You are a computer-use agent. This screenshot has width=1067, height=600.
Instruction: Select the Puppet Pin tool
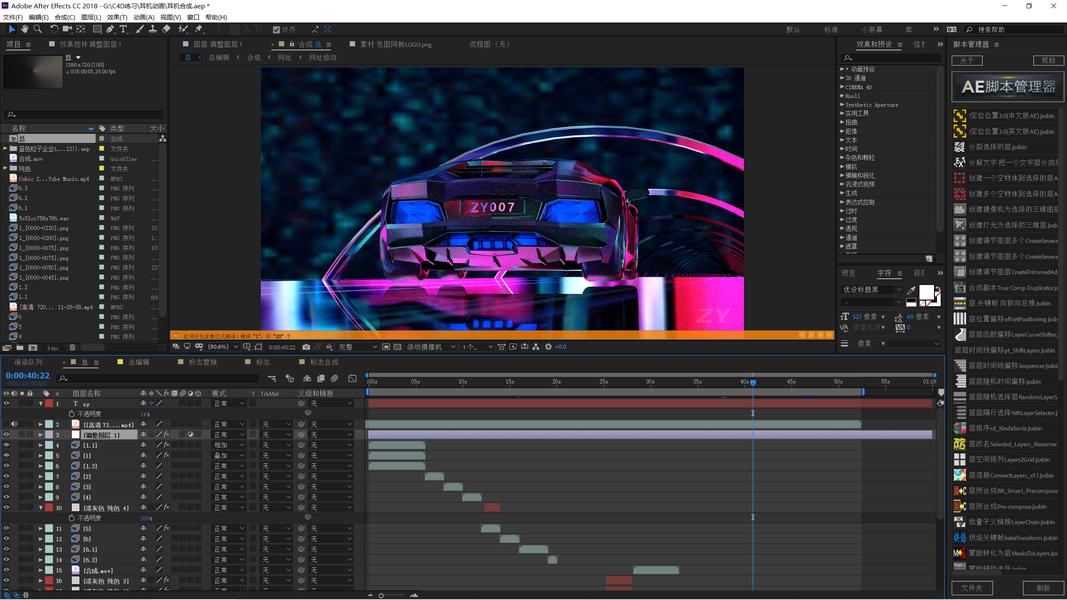tap(199, 29)
